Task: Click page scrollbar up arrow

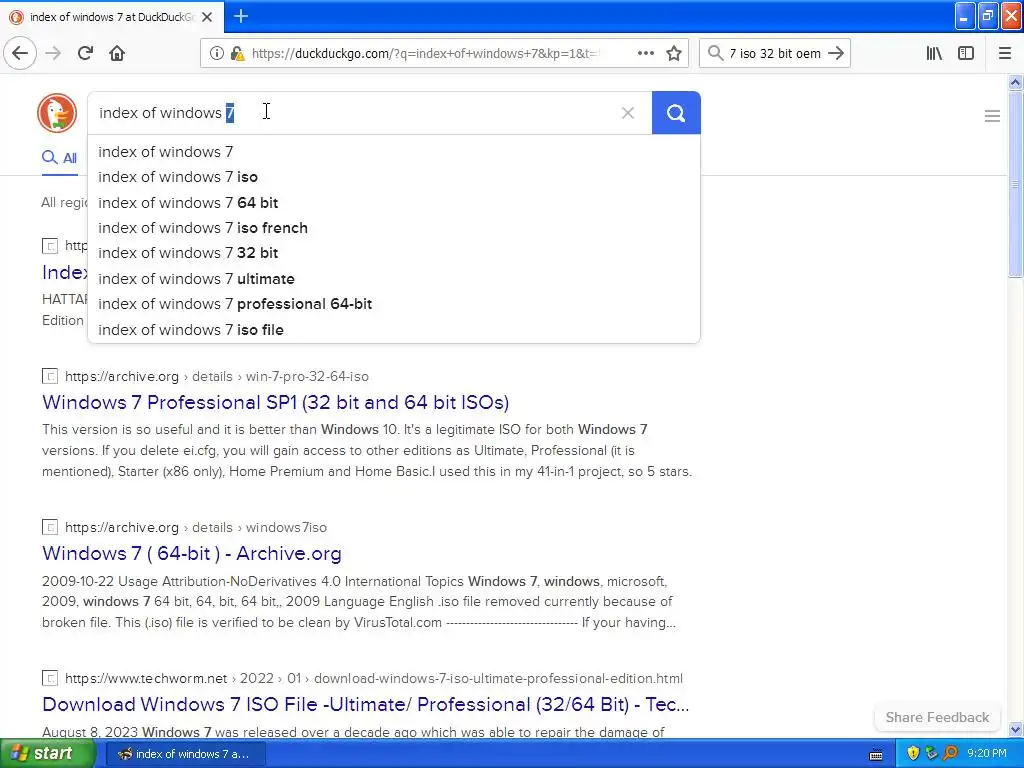Action: point(1015,82)
